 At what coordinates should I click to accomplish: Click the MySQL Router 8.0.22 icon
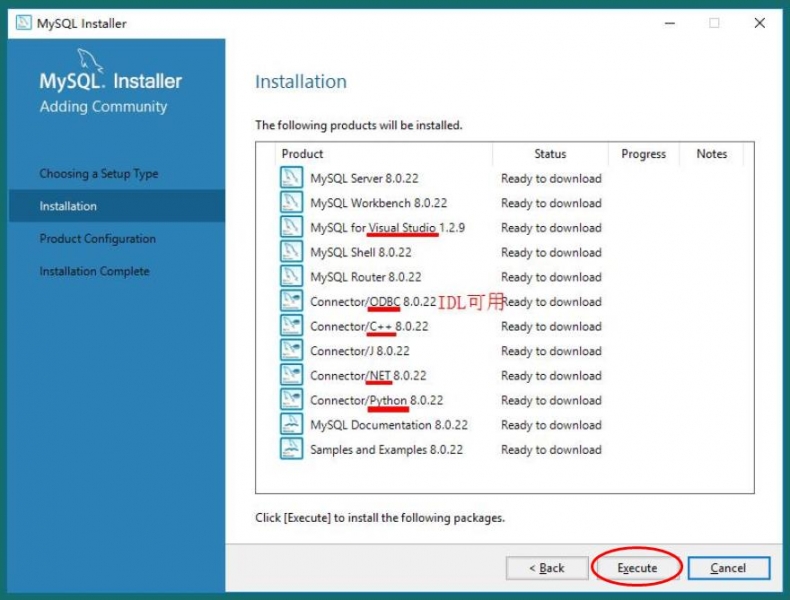coord(291,277)
